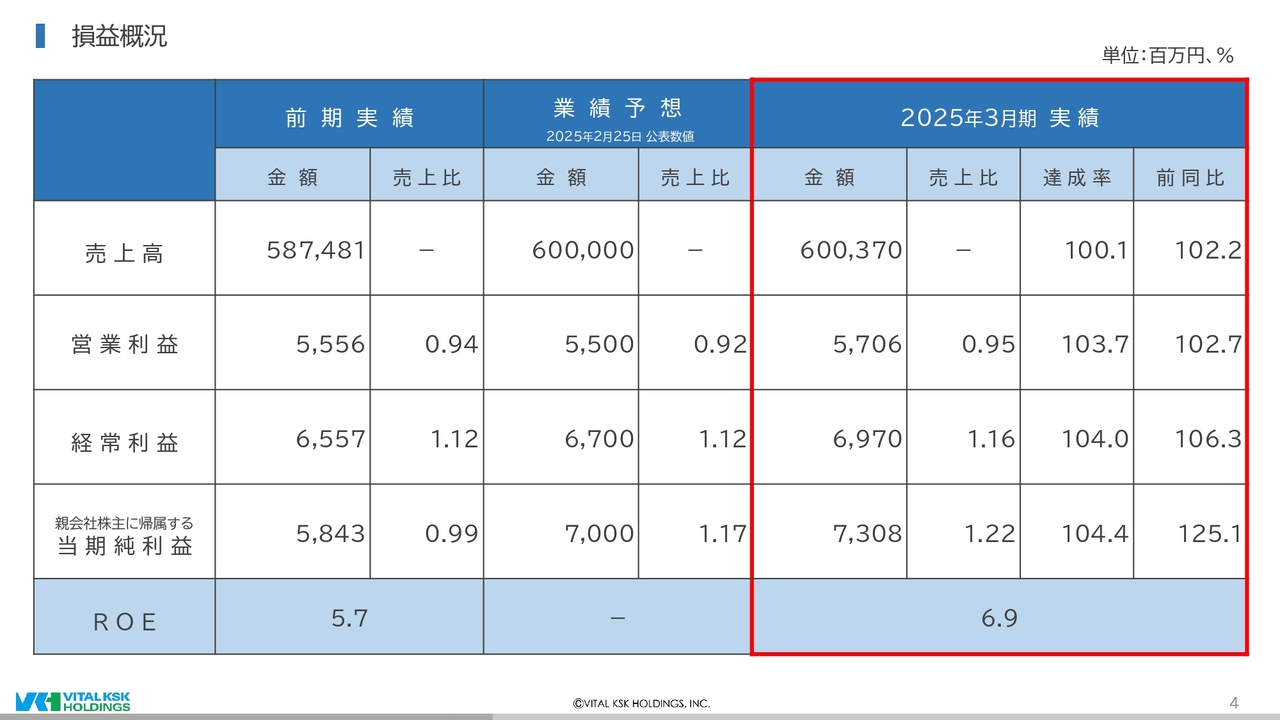Click actual ordinary profit ratio 1.16
Viewport: 1280px width, 720px height.
992,439
